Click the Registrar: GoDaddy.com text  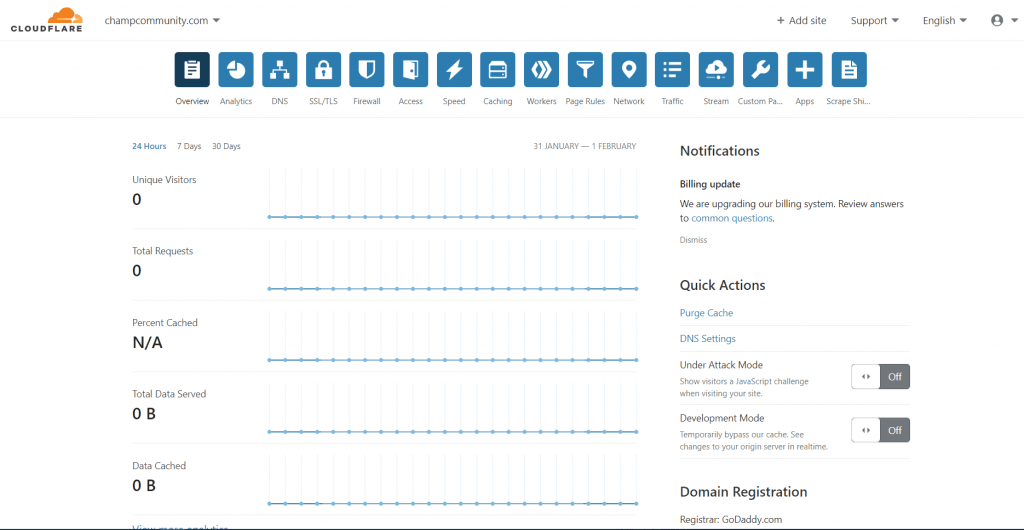click(731, 520)
